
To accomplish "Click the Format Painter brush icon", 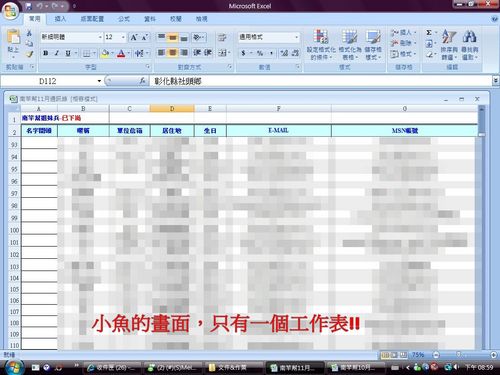I will tap(29, 54).
